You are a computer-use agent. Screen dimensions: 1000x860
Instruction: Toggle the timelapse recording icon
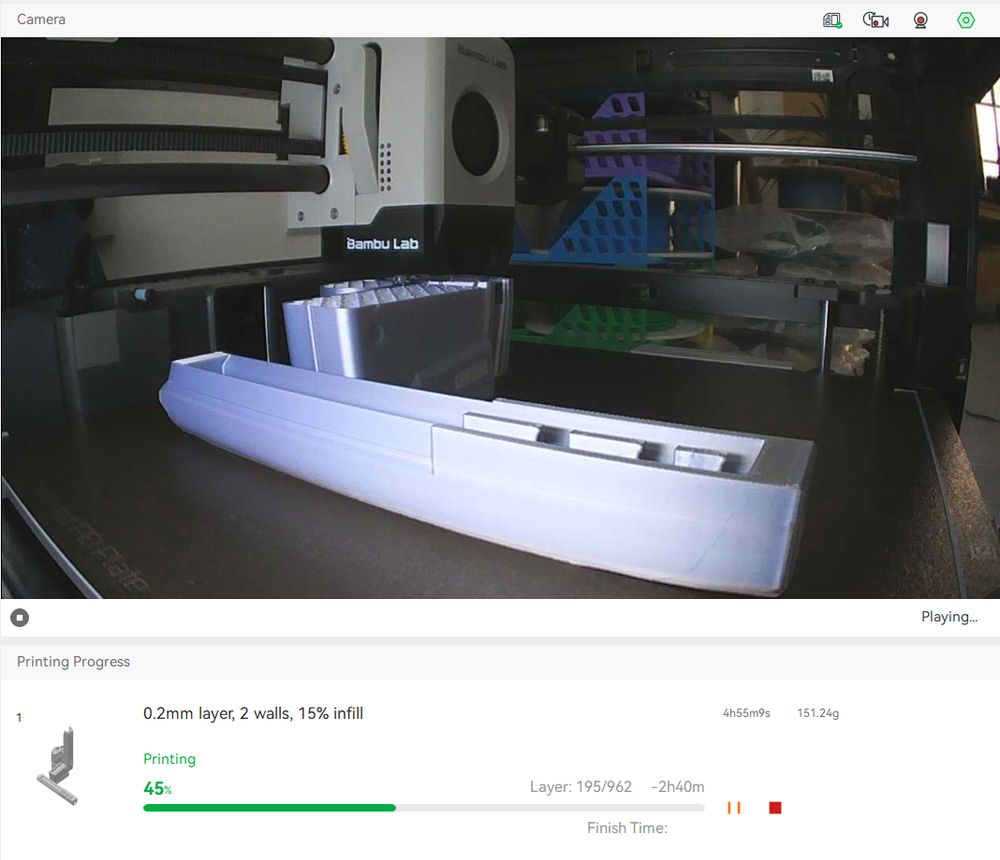[876, 20]
